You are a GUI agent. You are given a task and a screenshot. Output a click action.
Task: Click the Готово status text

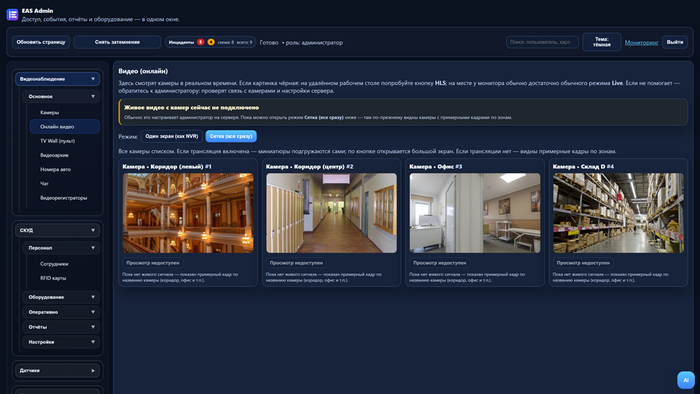coord(269,42)
